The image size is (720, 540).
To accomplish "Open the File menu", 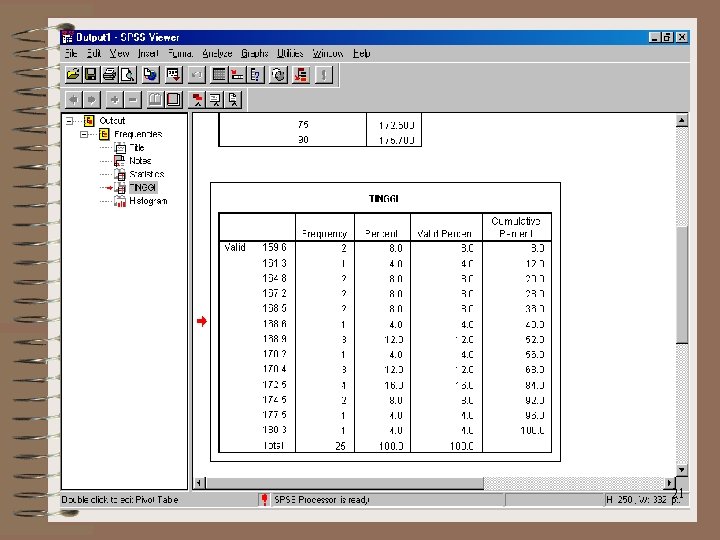I will (x=71, y=54).
